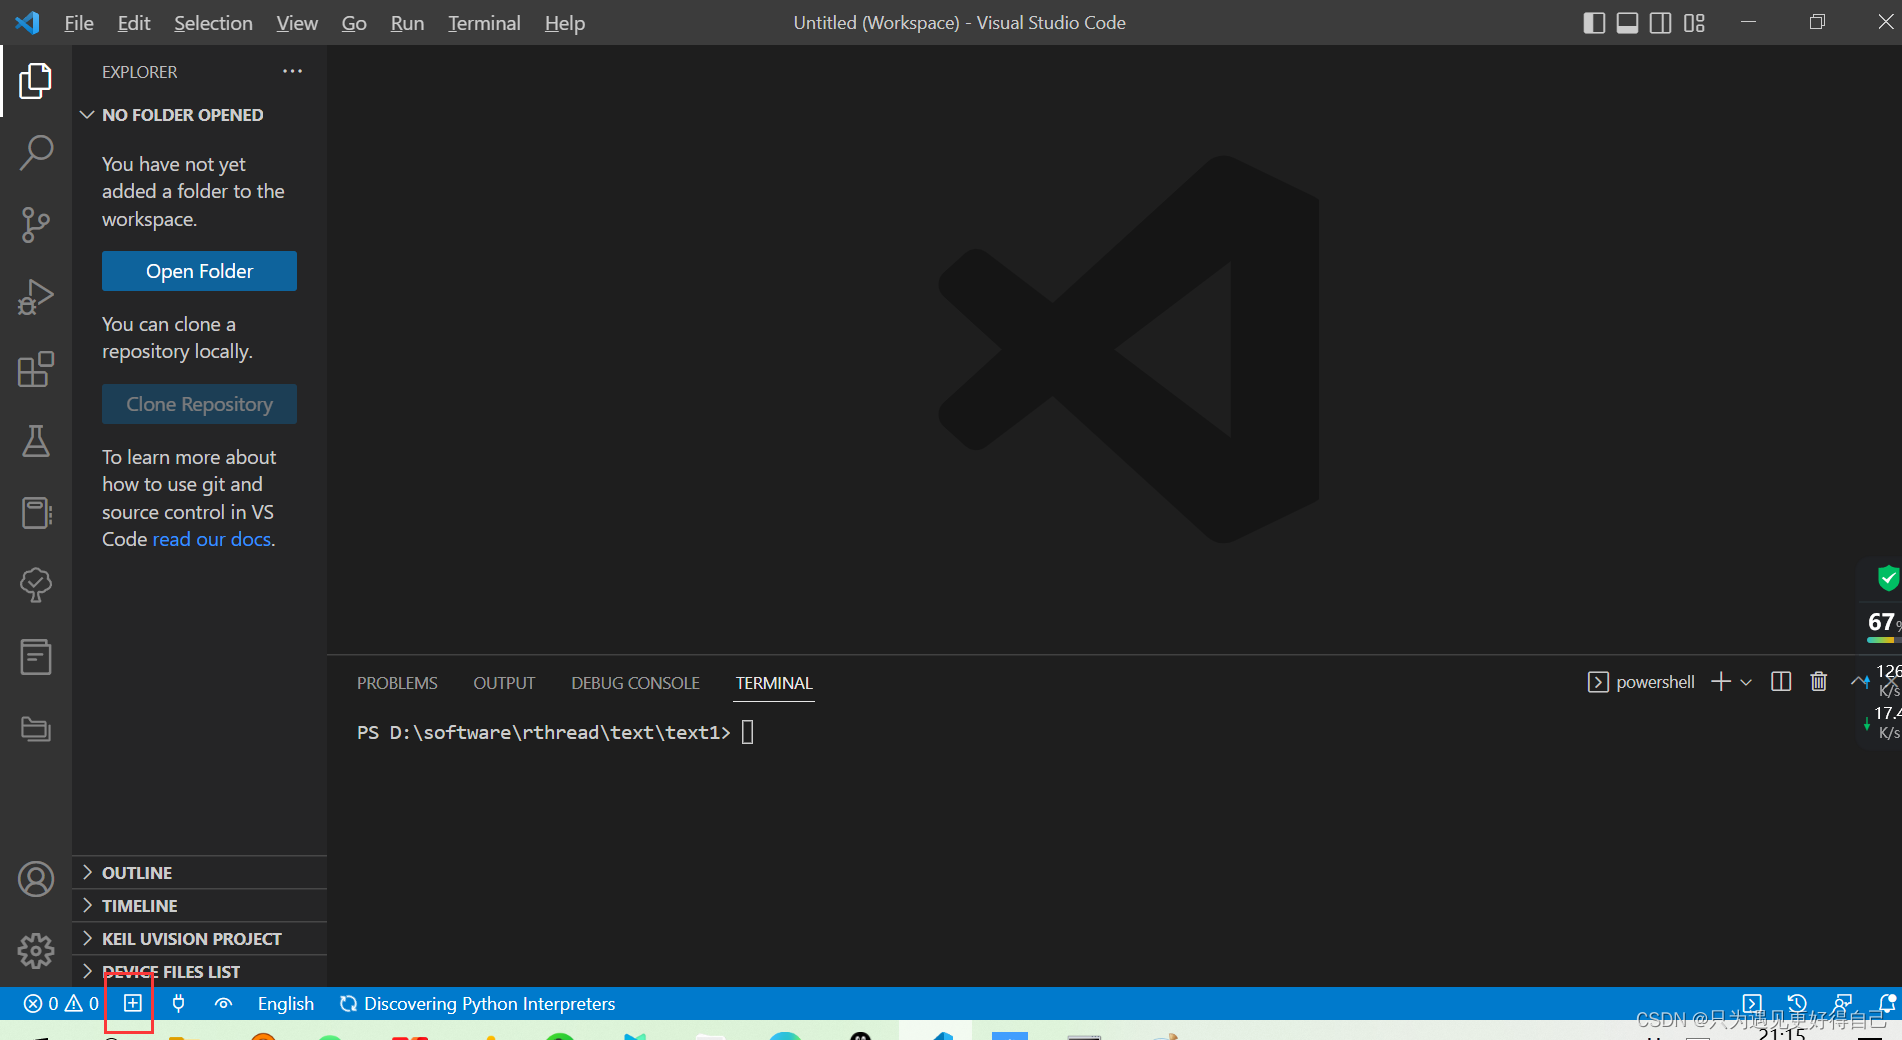The width and height of the screenshot is (1902, 1040).
Task: Follow the read our docs link
Action: tap(211, 539)
